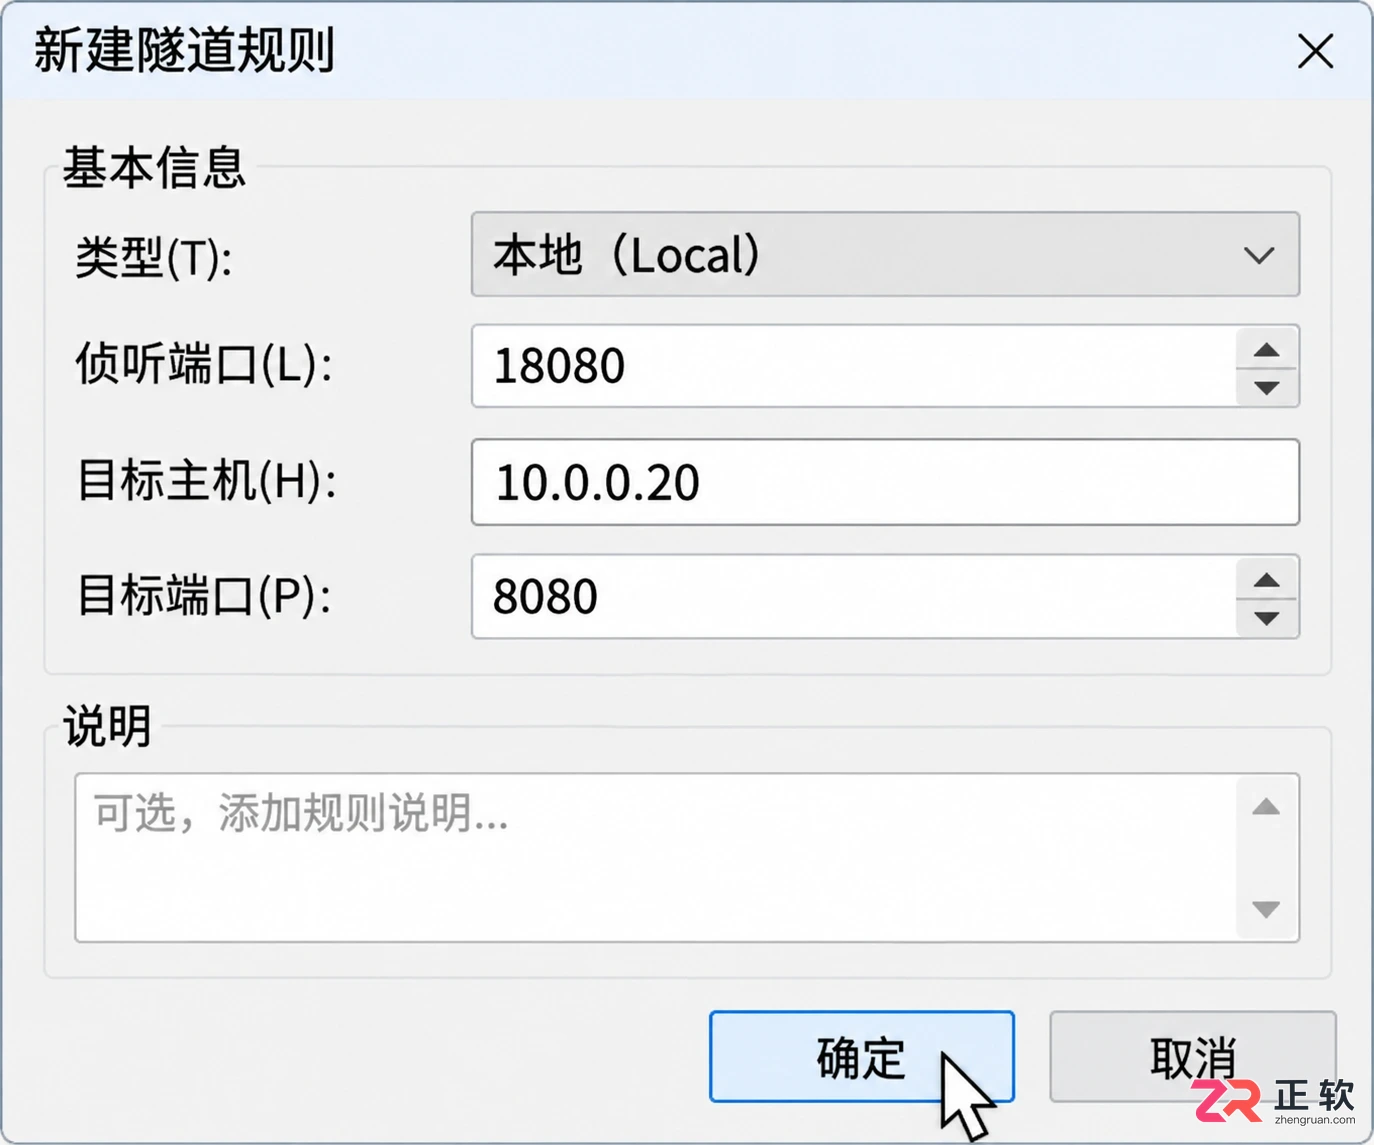1374x1145 pixels.
Task: Click the 类型(T) label
Action: point(154,258)
